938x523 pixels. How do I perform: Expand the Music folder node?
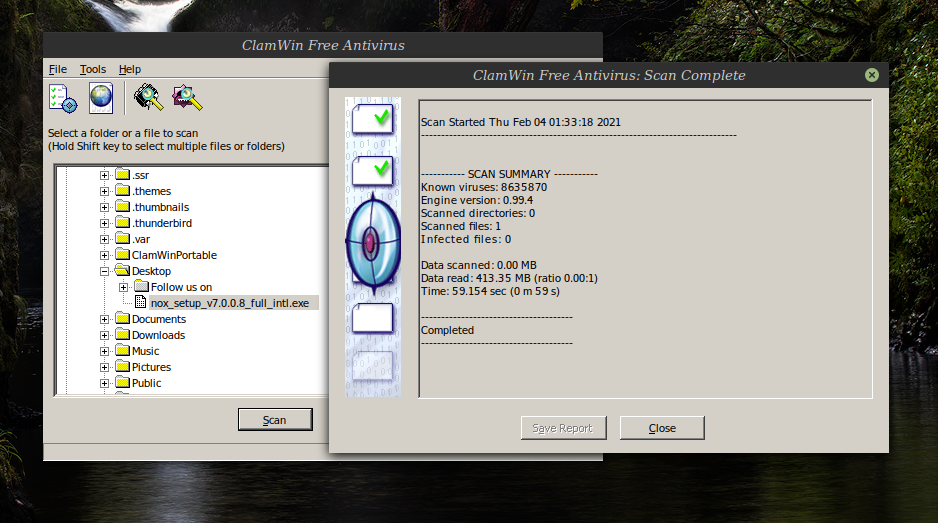click(104, 351)
